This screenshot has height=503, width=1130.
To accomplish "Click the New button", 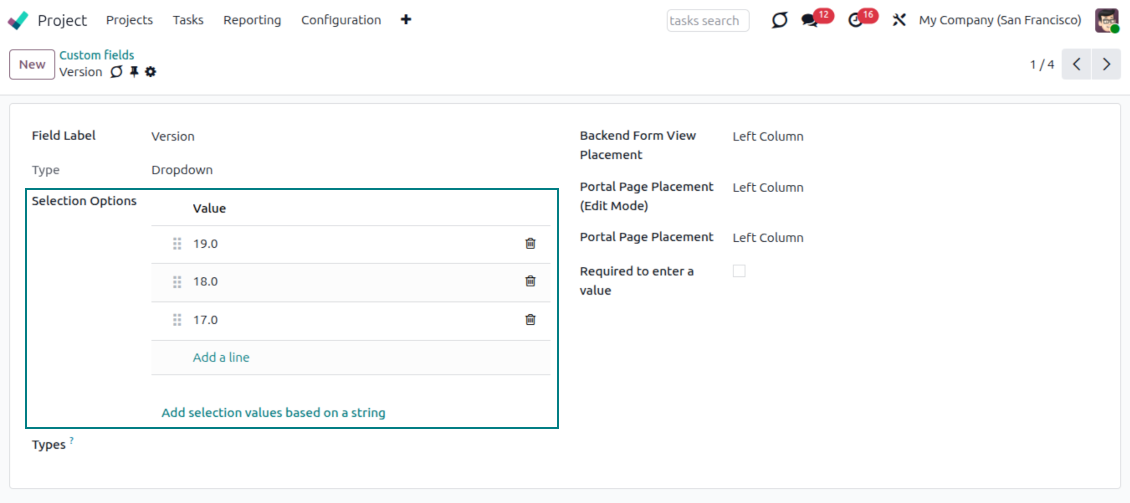I will [32, 64].
